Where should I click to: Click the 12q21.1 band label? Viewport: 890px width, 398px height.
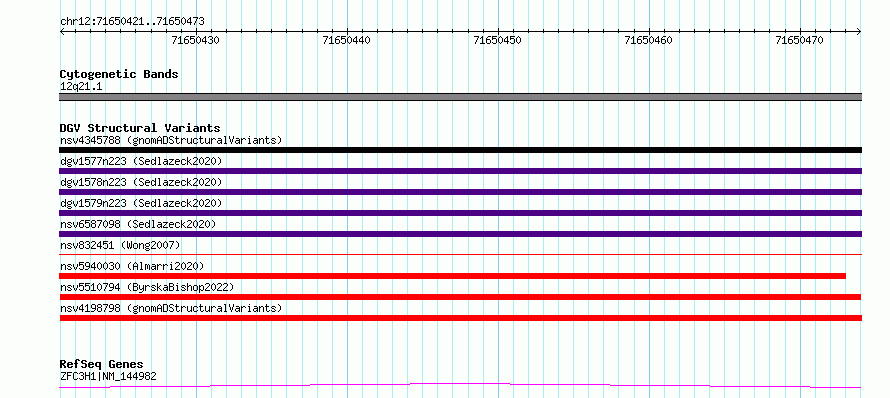point(81,87)
